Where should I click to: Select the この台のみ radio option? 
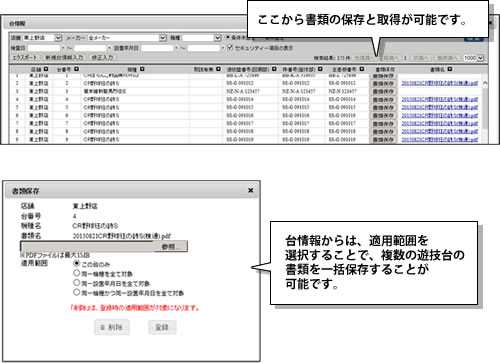tap(77, 263)
